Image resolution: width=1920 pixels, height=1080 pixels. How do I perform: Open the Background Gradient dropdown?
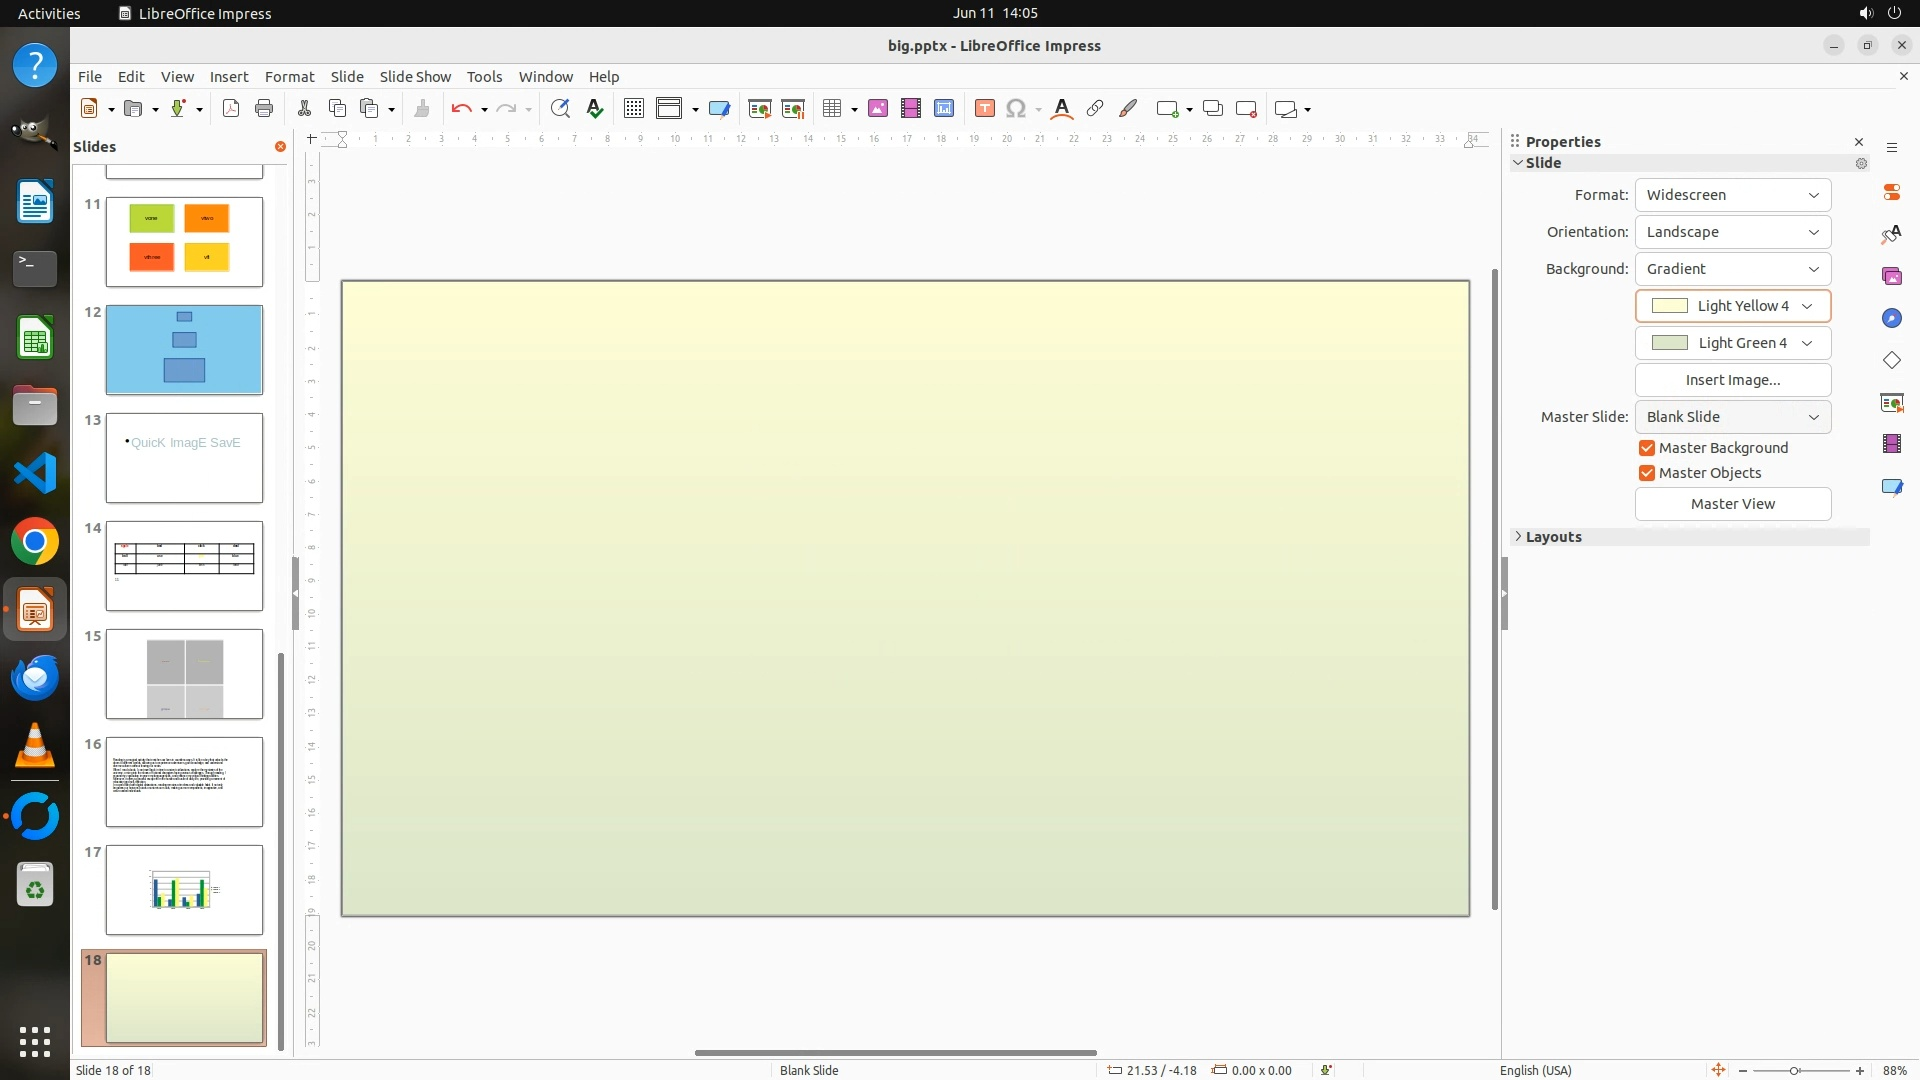1732,269
